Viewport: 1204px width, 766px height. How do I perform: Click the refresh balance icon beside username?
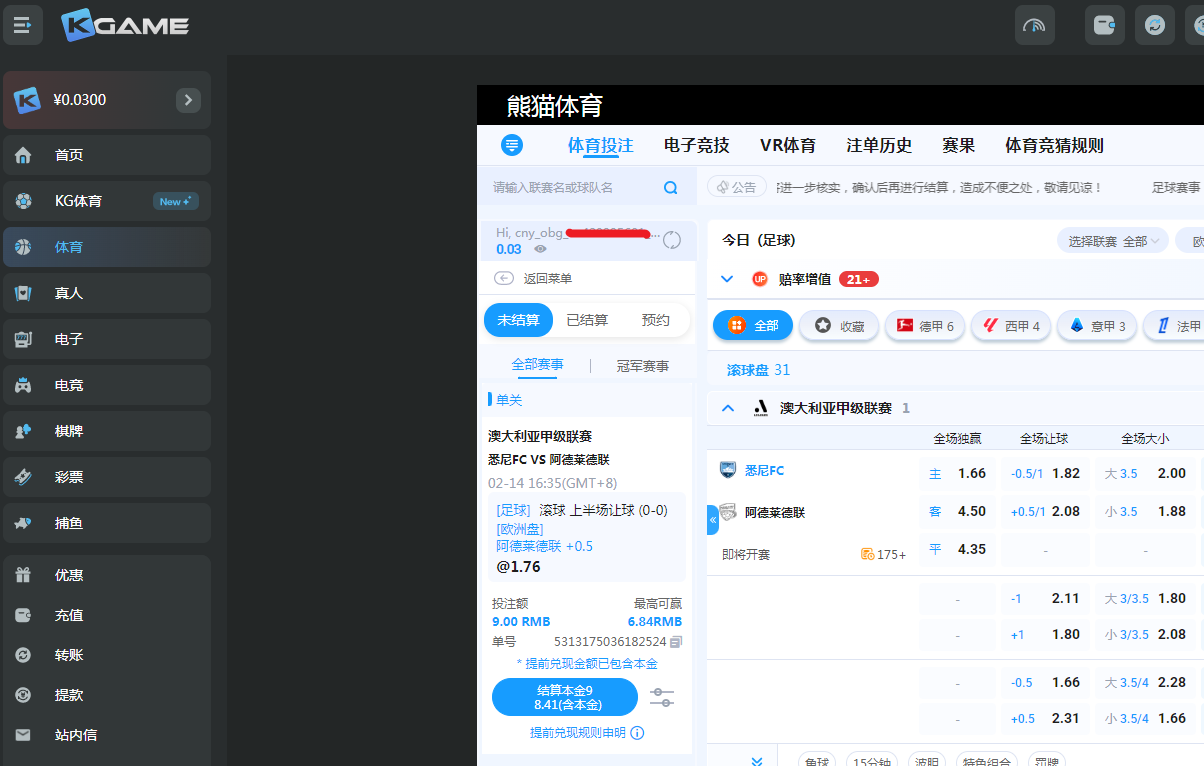click(x=672, y=240)
